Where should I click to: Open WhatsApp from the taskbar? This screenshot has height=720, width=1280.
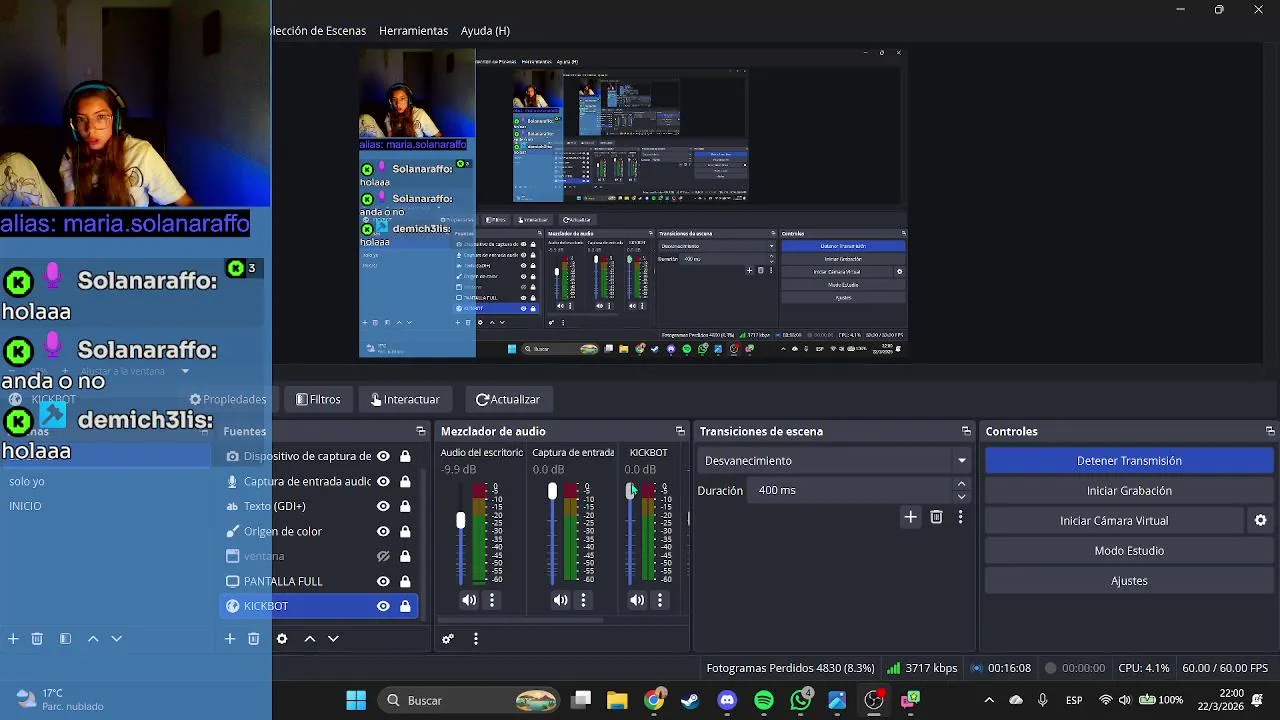click(x=801, y=700)
